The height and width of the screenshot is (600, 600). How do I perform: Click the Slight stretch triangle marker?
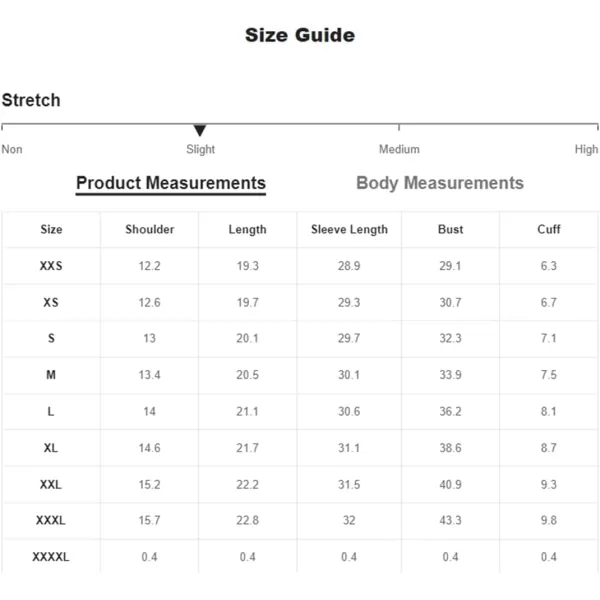pyautogui.click(x=200, y=130)
